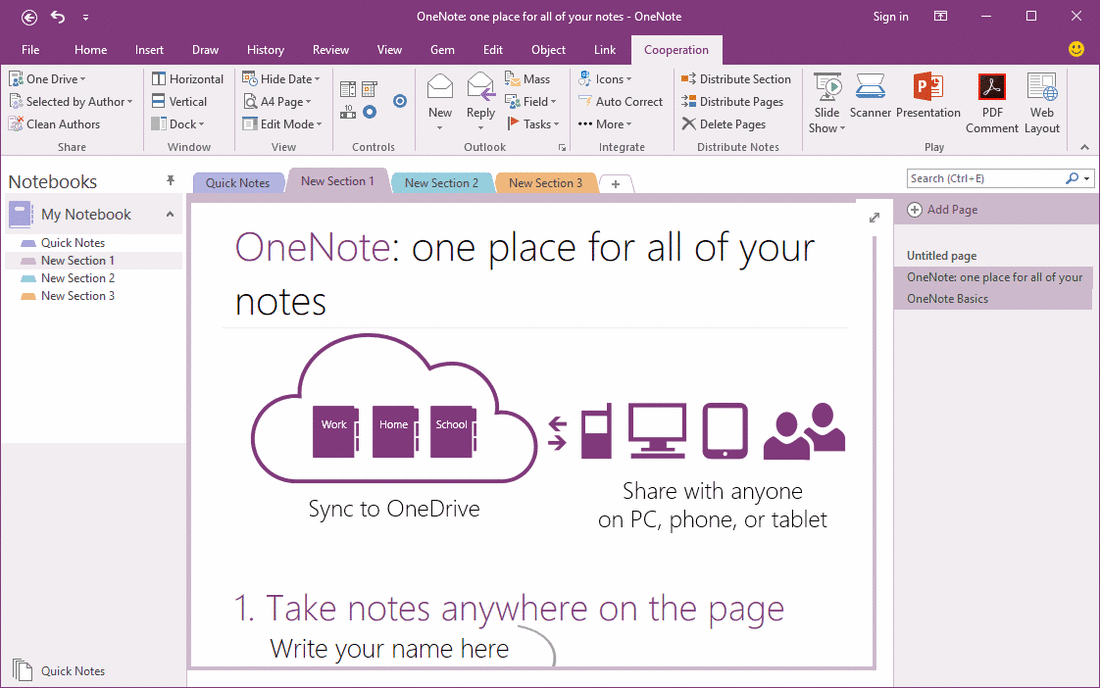Select the New Section 3 section tab
This screenshot has height=688, width=1100.
[546, 182]
